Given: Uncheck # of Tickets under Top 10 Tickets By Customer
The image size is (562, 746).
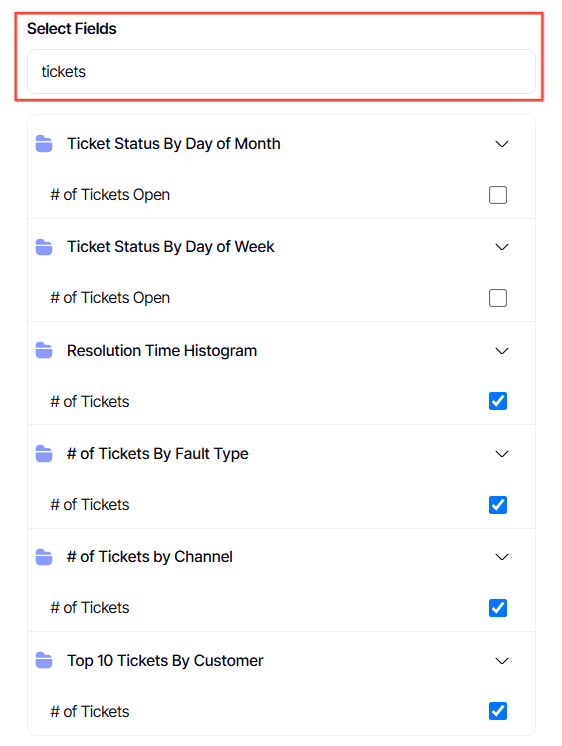Looking at the screenshot, I should click(498, 711).
